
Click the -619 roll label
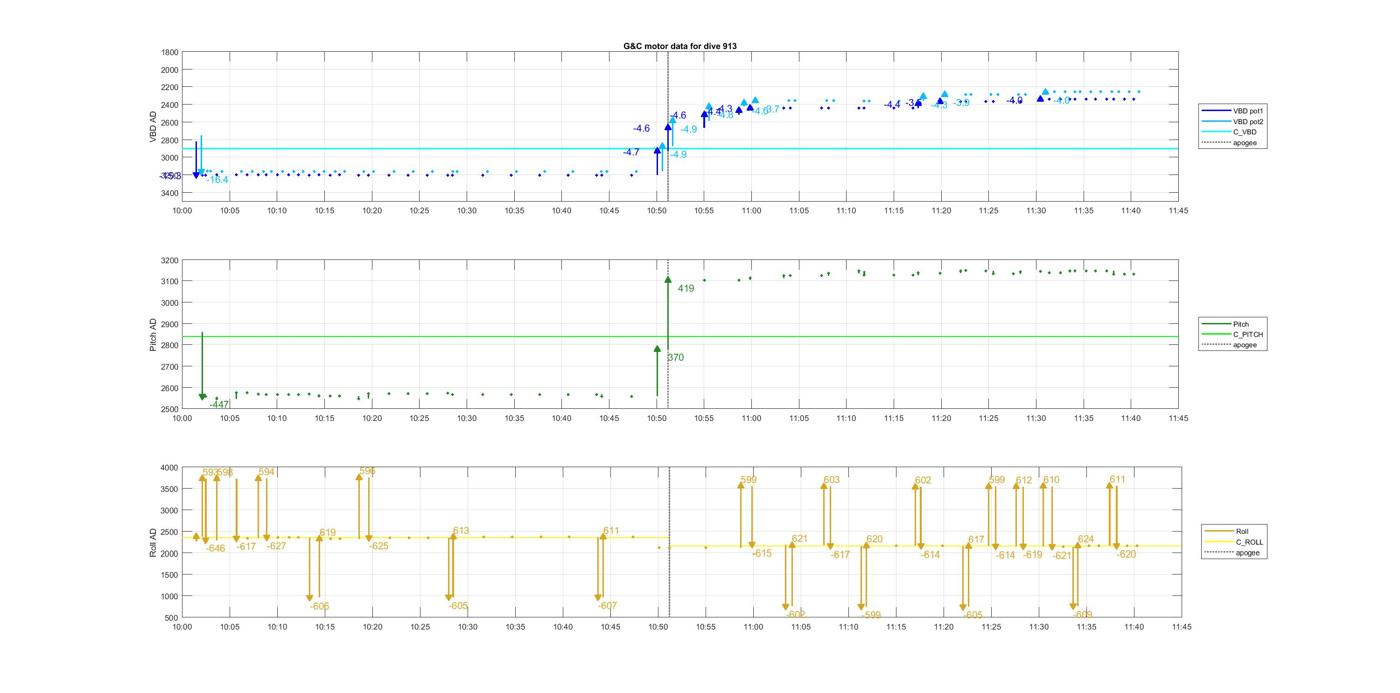coord(1032,554)
